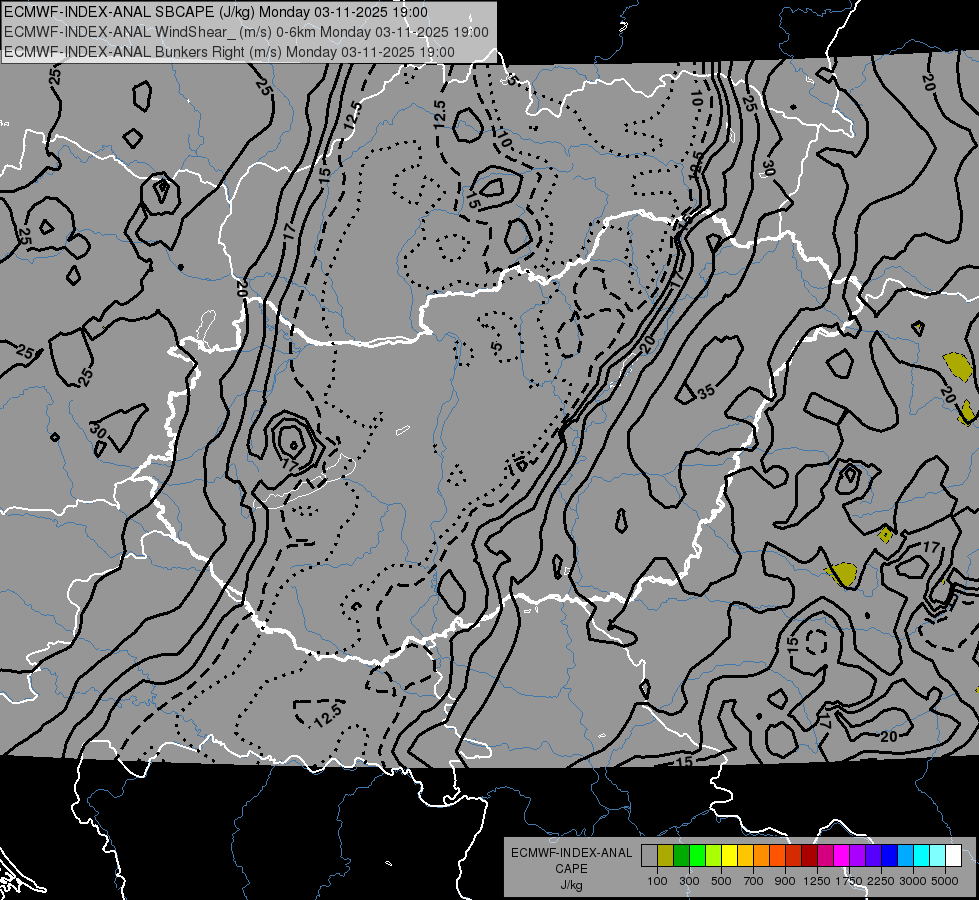Click the 1250 legend tick label
The height and width of the screenshot is (900, 979).
[817, 881]
